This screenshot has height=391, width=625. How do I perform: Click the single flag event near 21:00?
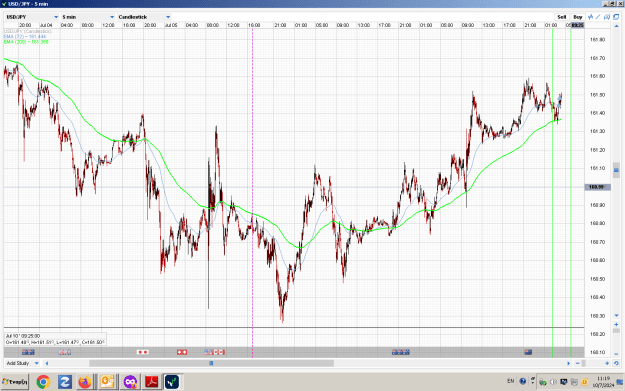click(x=528, y=352)
